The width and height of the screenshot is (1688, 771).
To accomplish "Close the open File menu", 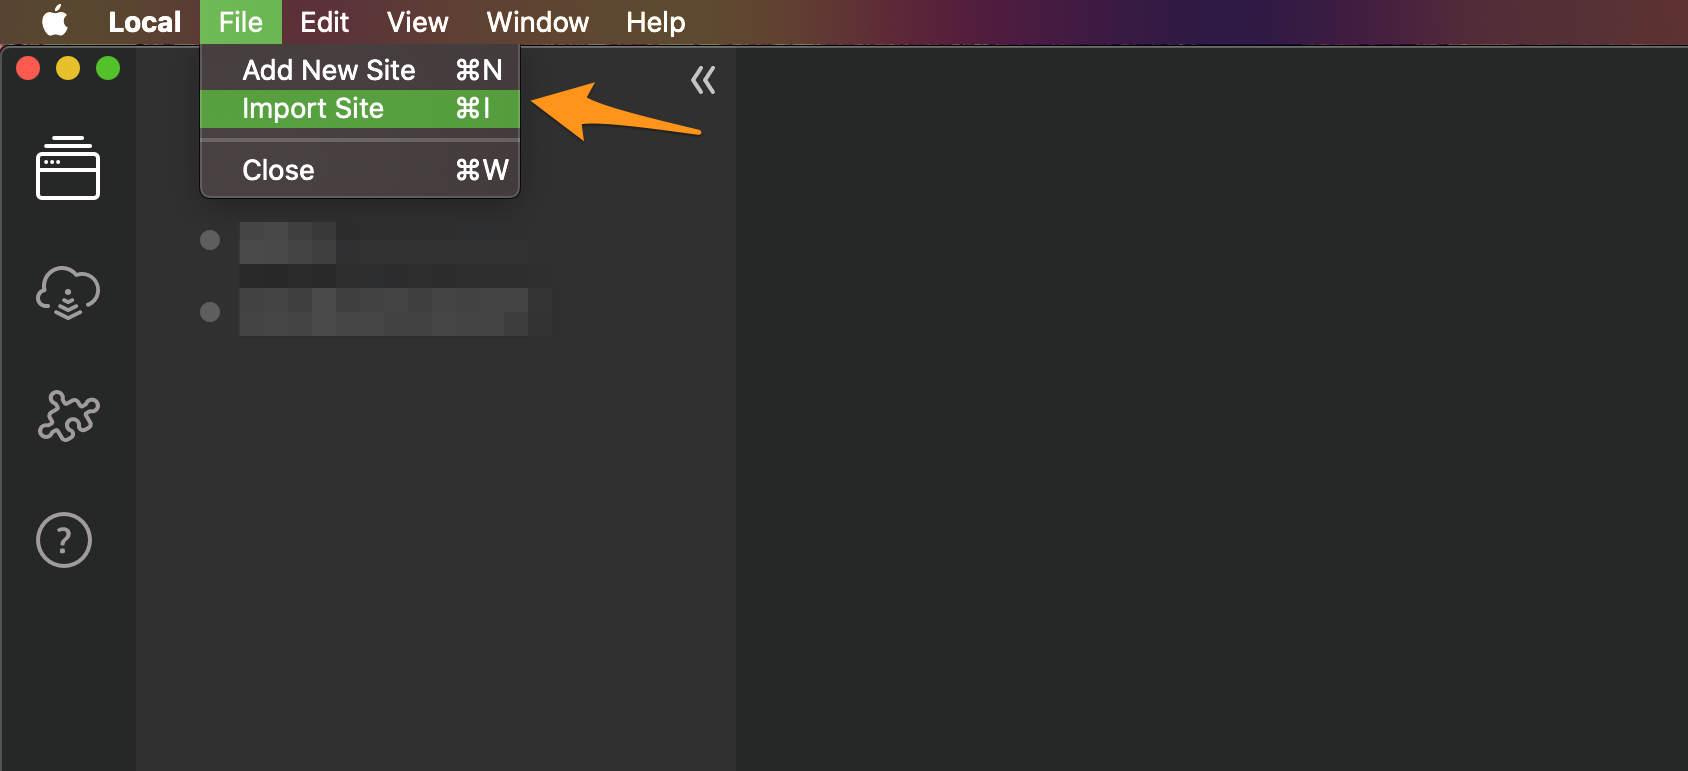I will pos(240,22).
